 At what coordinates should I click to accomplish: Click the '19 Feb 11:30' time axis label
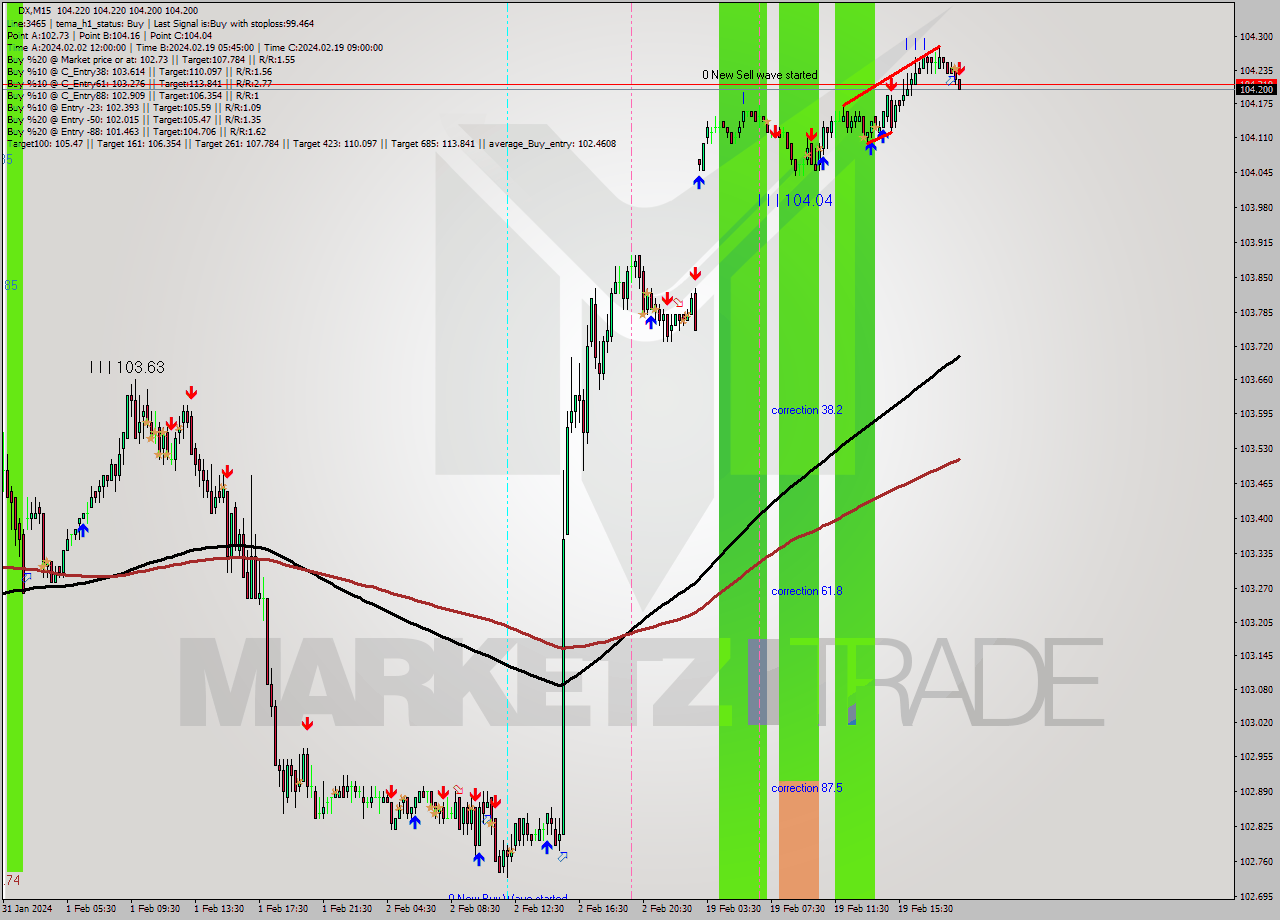861,909
